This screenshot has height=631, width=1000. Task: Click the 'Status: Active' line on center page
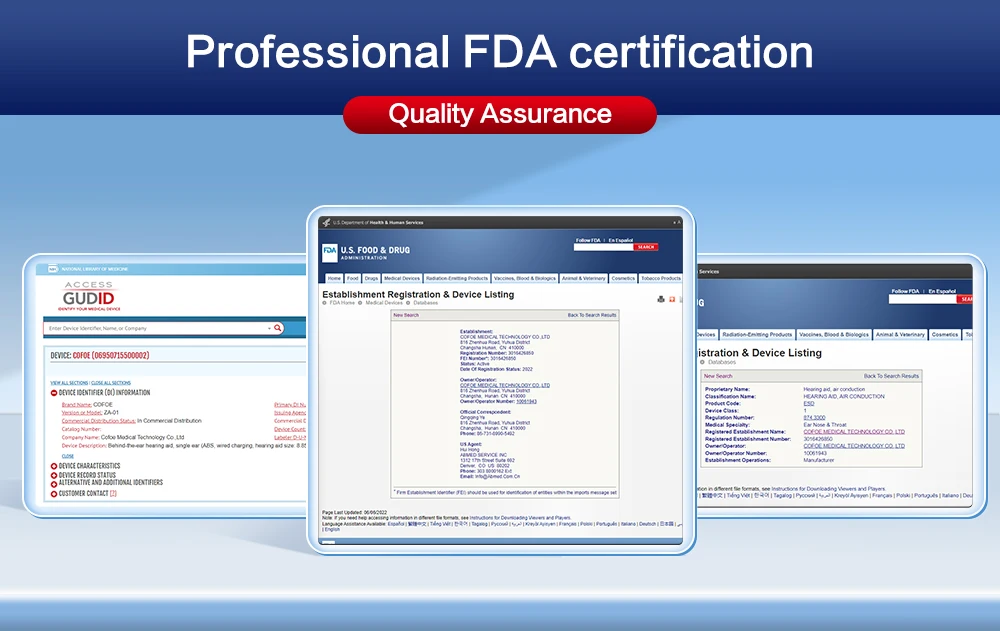474,364
